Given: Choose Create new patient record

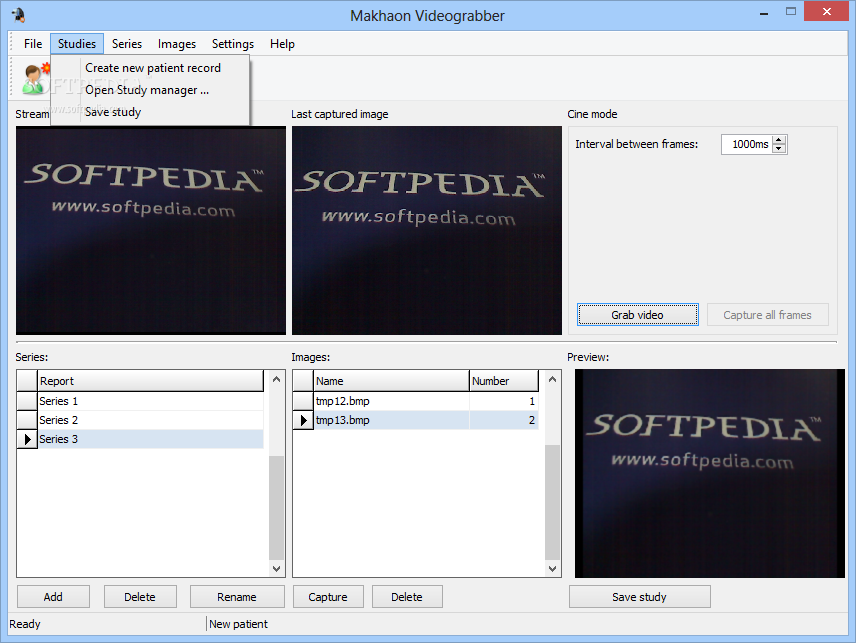Looking at the screenshot, I should coord(153,68).
